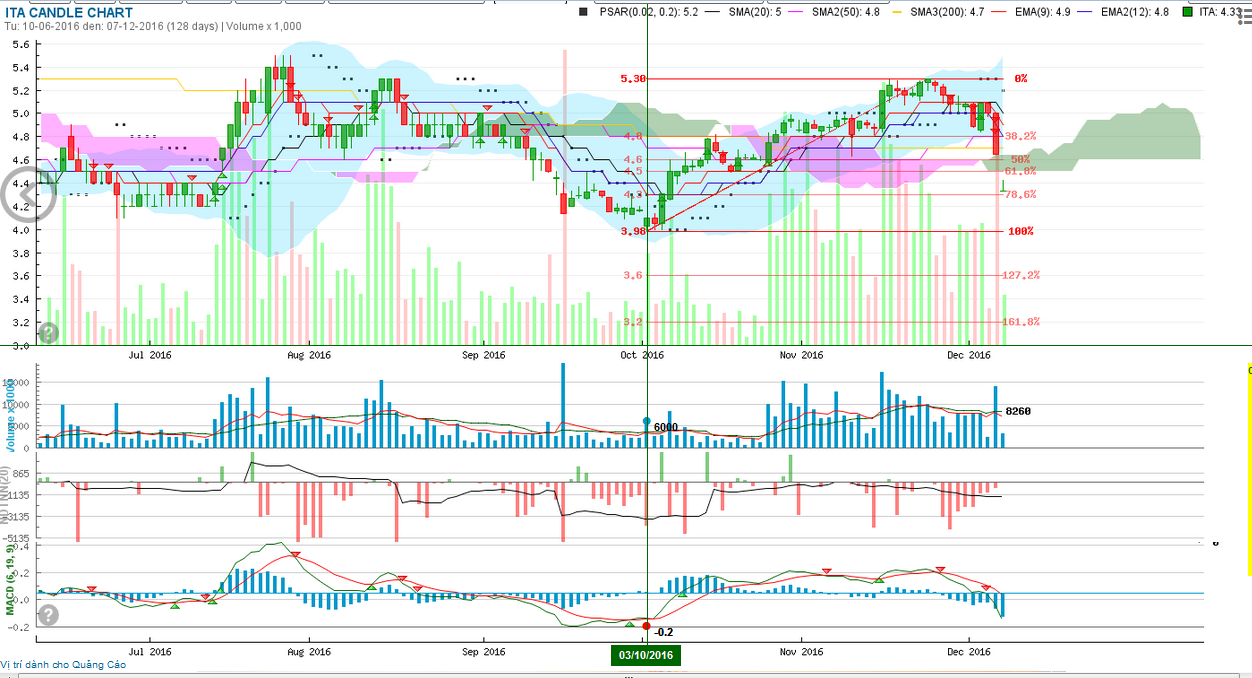Click MACD (6, 19, 9) axis label
Image resolution: width=1252 pixels, height=678 pixels.
coord(11,580)
